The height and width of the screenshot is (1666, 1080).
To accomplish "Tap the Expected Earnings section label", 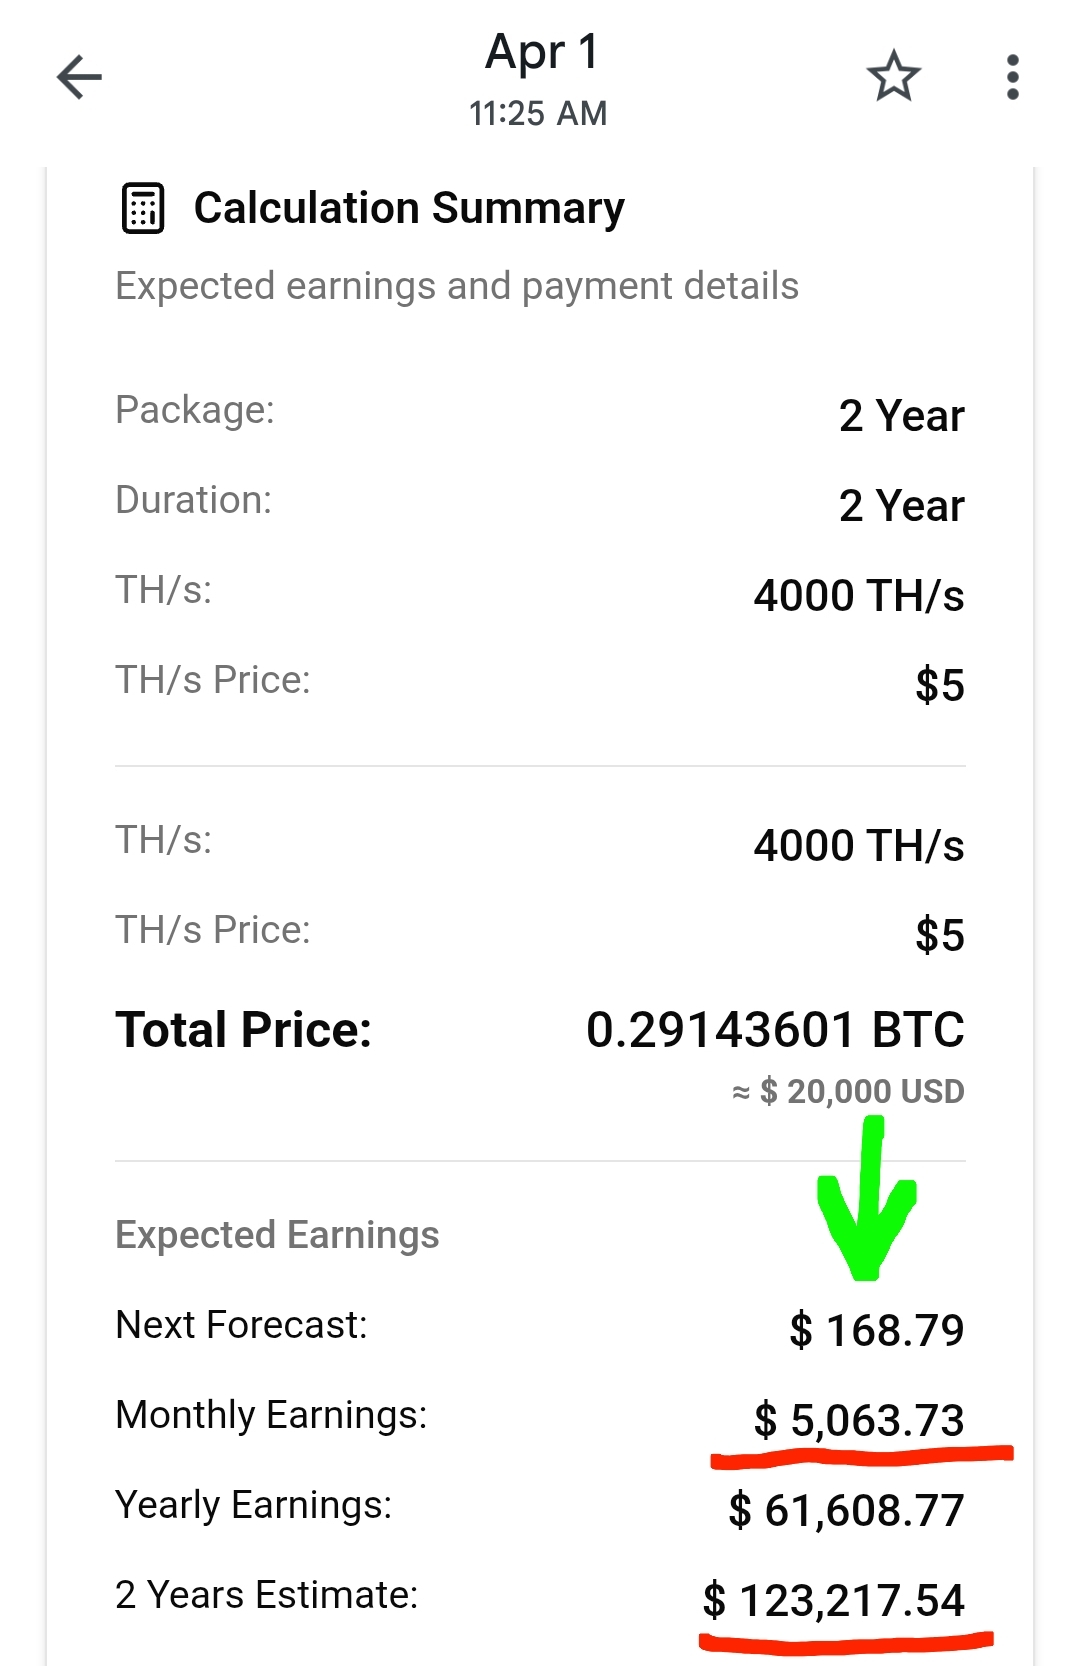I will point(277,1235).
